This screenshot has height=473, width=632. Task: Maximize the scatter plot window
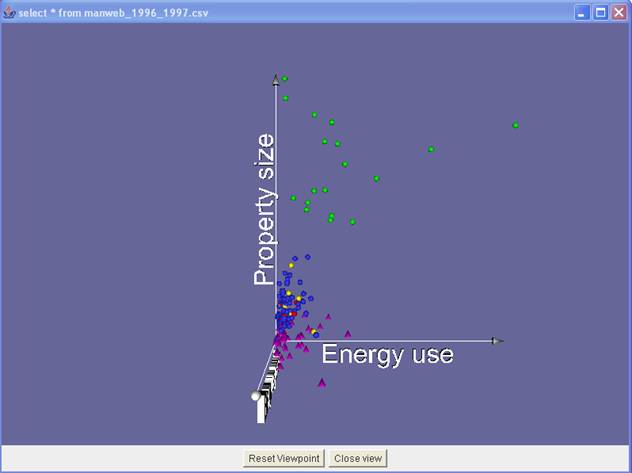point(600,12)
